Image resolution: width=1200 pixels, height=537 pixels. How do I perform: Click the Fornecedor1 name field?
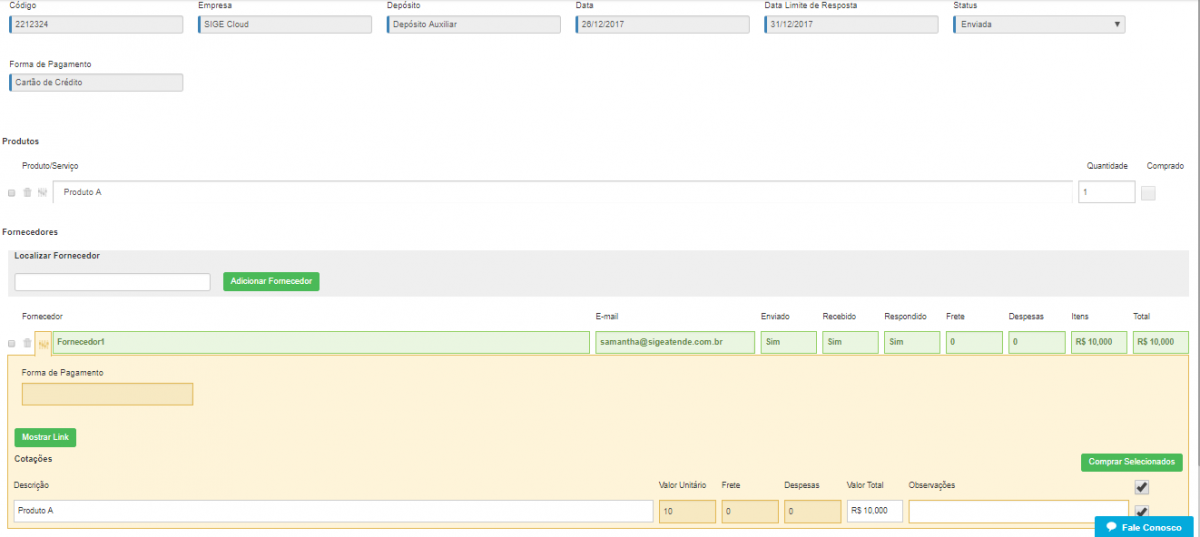321,342
